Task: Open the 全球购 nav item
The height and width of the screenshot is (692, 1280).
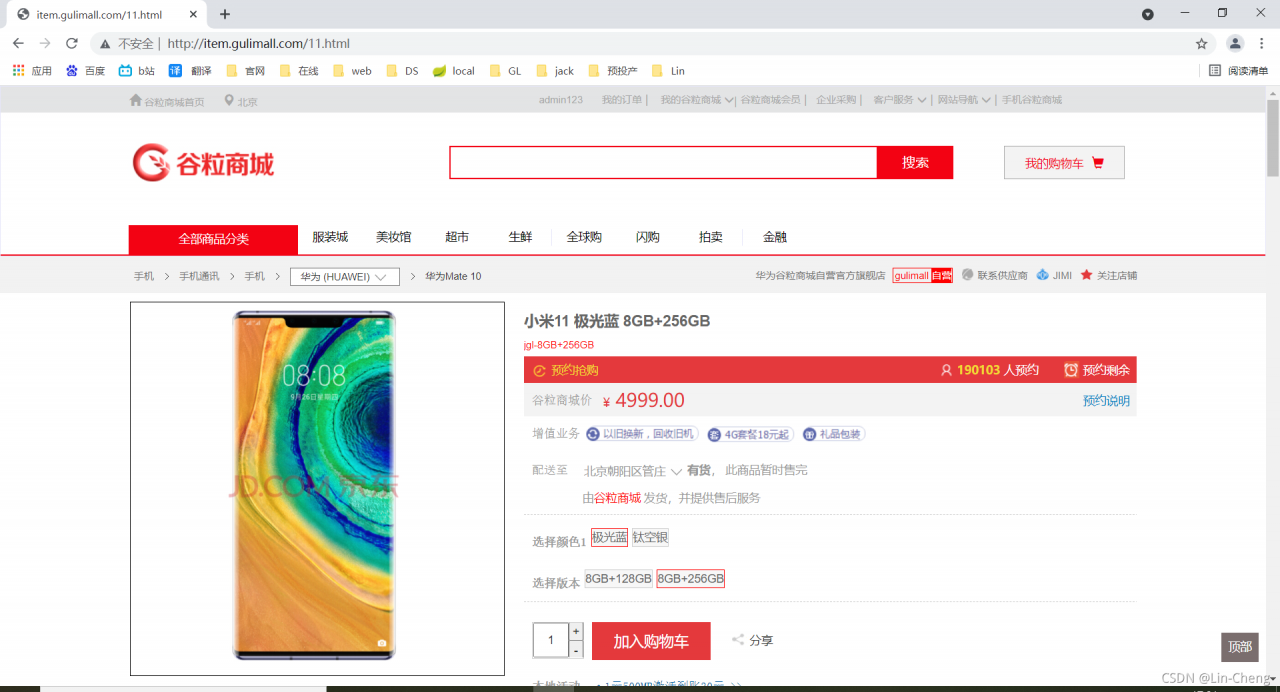Action: [584, 237]
